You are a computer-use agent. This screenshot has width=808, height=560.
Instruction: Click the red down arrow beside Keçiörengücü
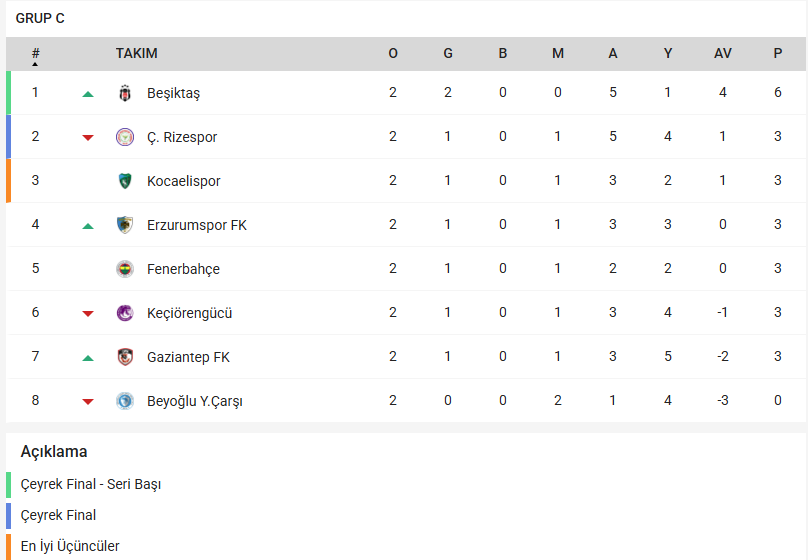tap(88, 314)
